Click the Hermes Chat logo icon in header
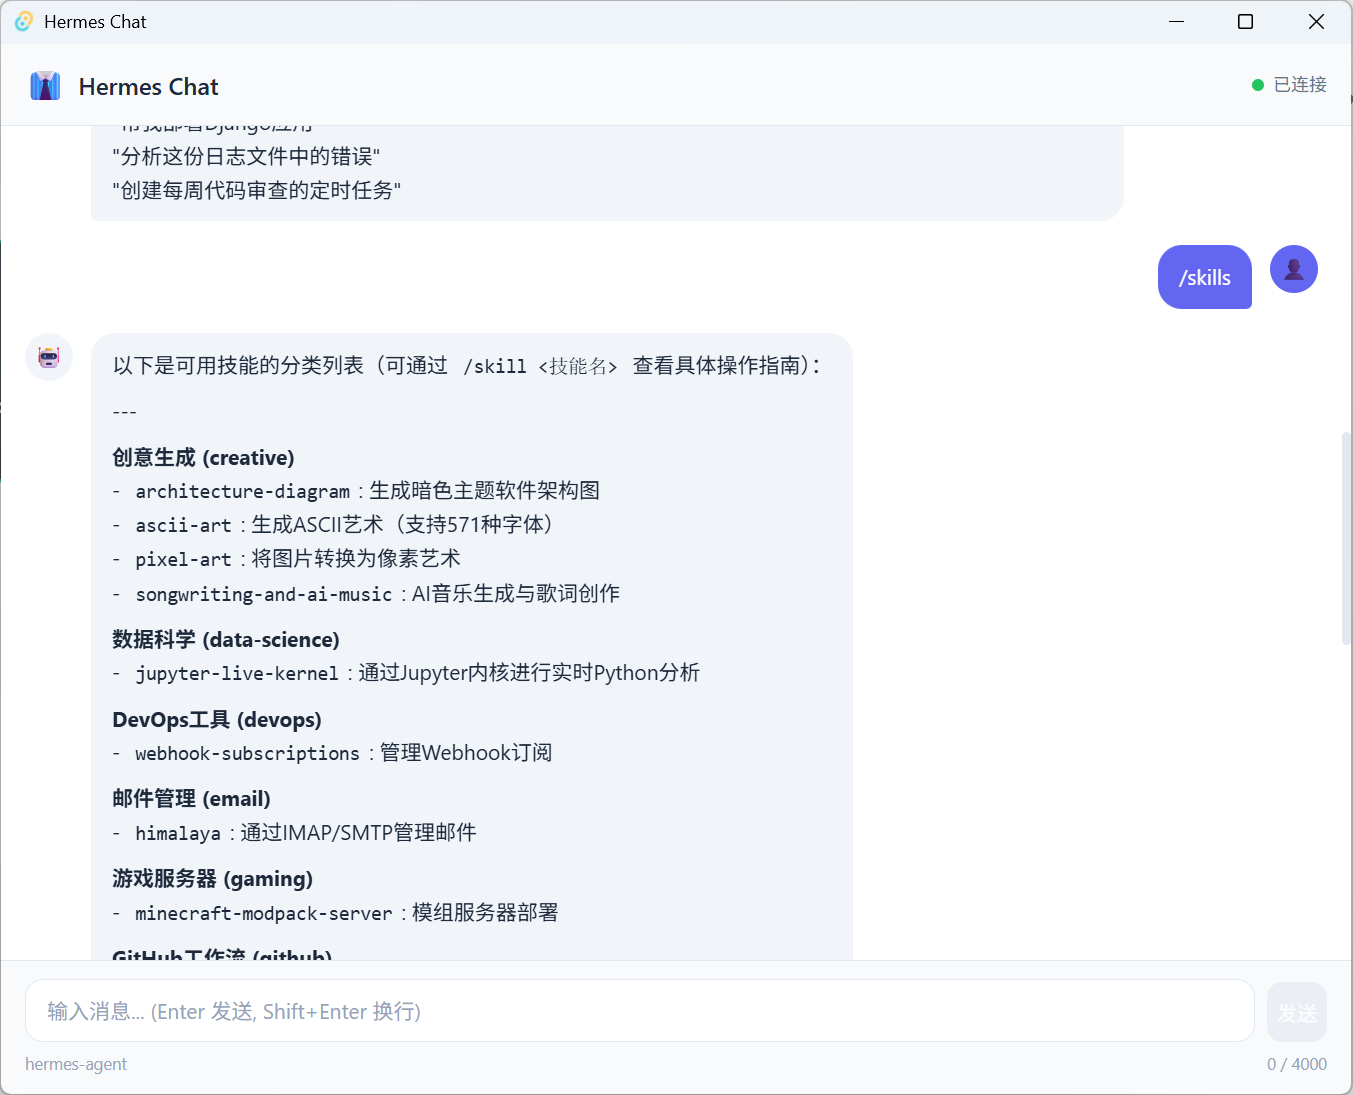The height and width of the screenshot is (1095, 1353). pos(45,86)
